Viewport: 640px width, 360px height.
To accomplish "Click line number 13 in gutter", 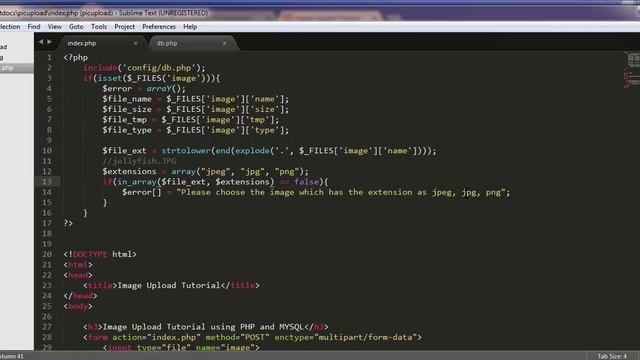I will pyautogui.click(x=47, y=182).
